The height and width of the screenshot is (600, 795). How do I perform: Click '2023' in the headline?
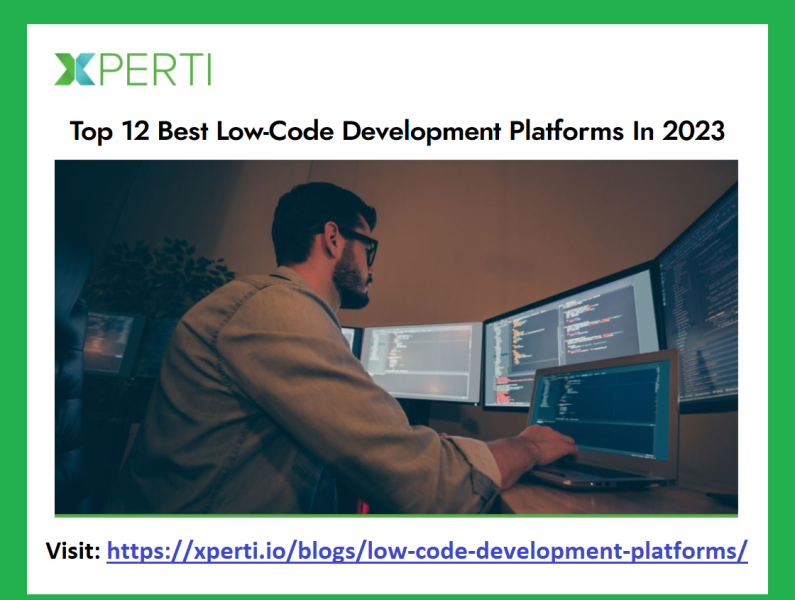[x=692, y=131]
